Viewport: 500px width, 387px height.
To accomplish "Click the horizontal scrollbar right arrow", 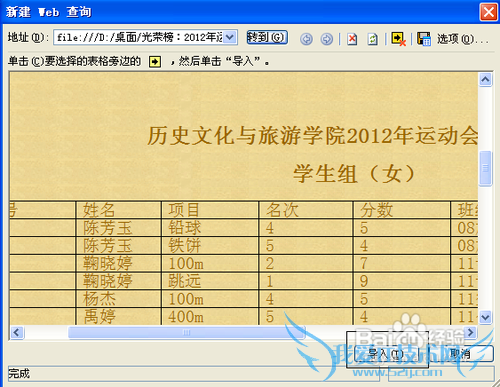I will pos(470,332).
